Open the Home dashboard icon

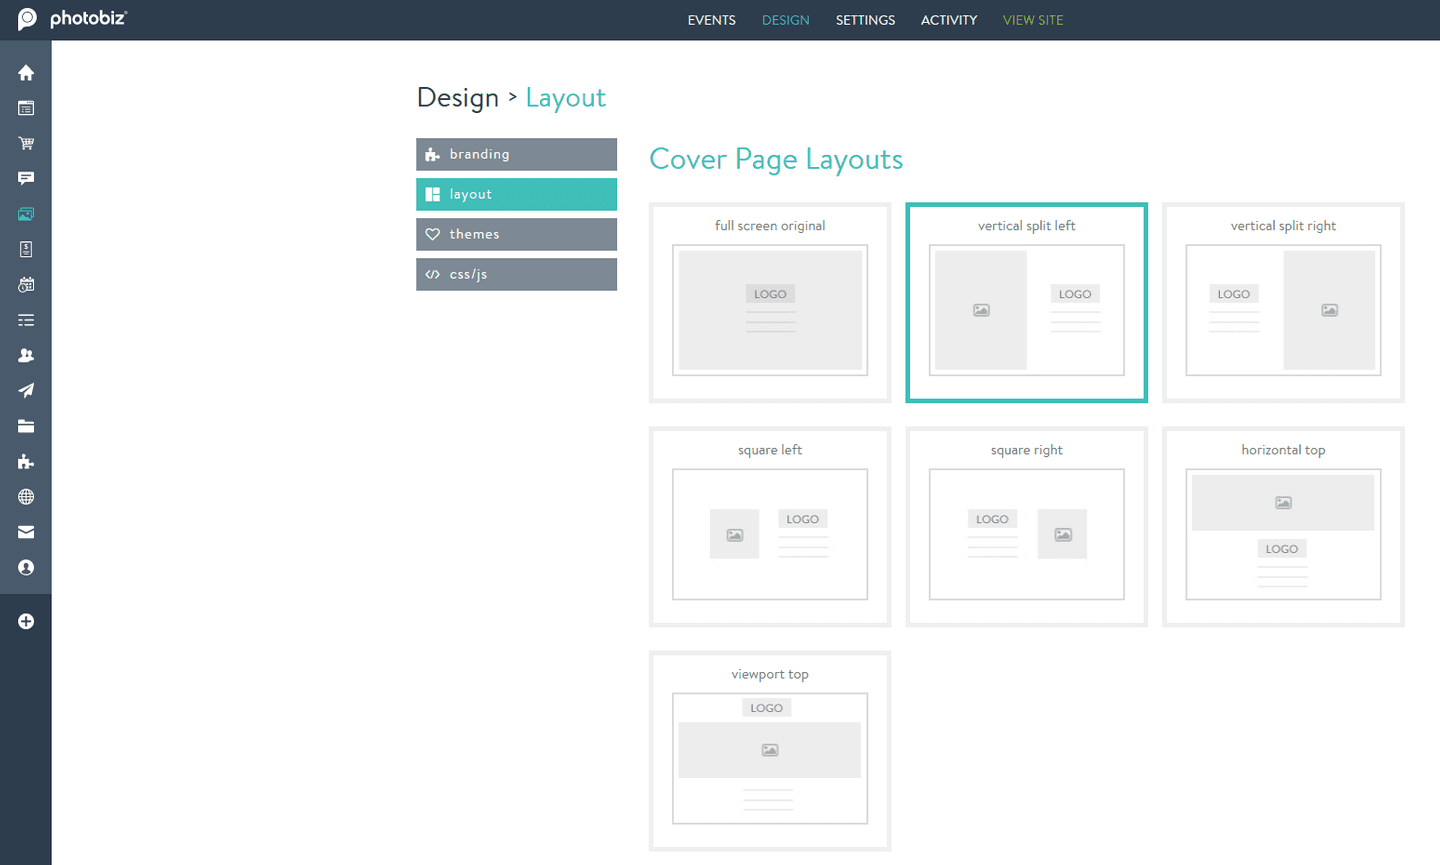pyautogui.click(x=26, y=72)
